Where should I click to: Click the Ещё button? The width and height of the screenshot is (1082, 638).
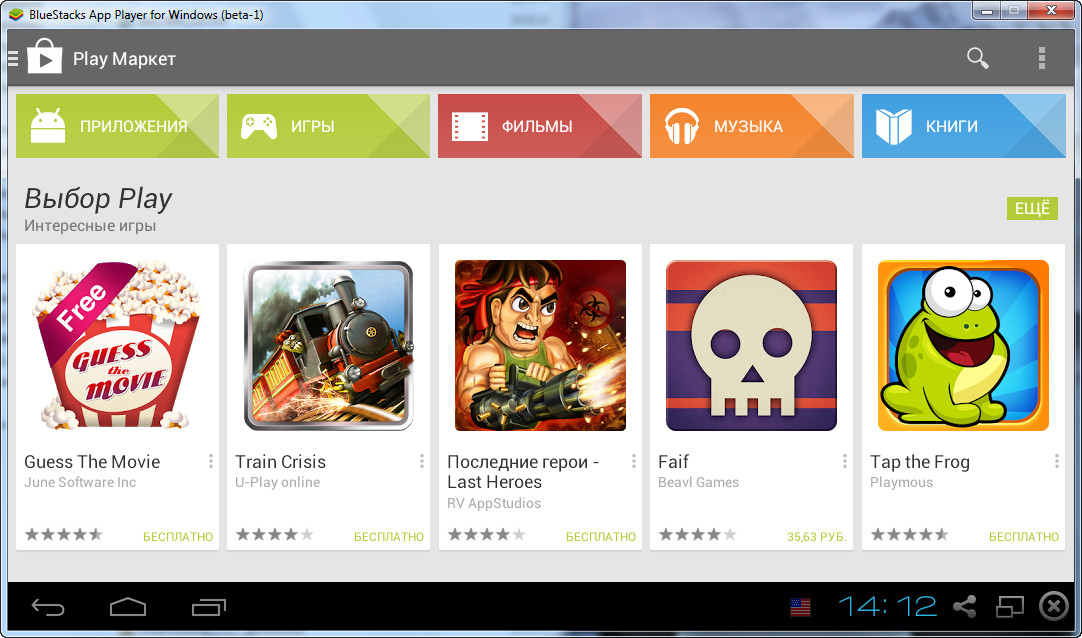[x=1032, y=208]
